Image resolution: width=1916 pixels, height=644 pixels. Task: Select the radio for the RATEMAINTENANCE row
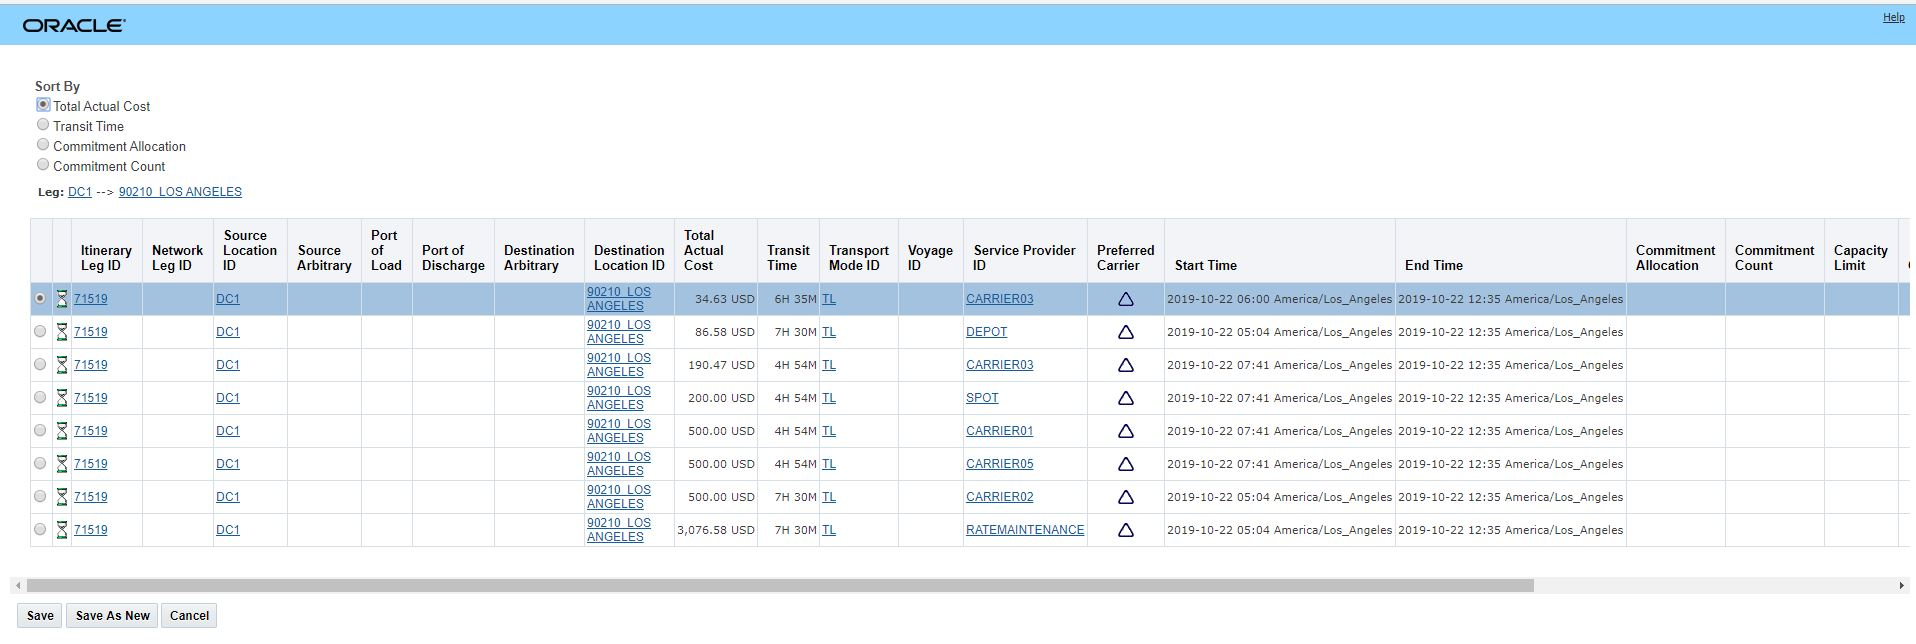tap(40, 529)
